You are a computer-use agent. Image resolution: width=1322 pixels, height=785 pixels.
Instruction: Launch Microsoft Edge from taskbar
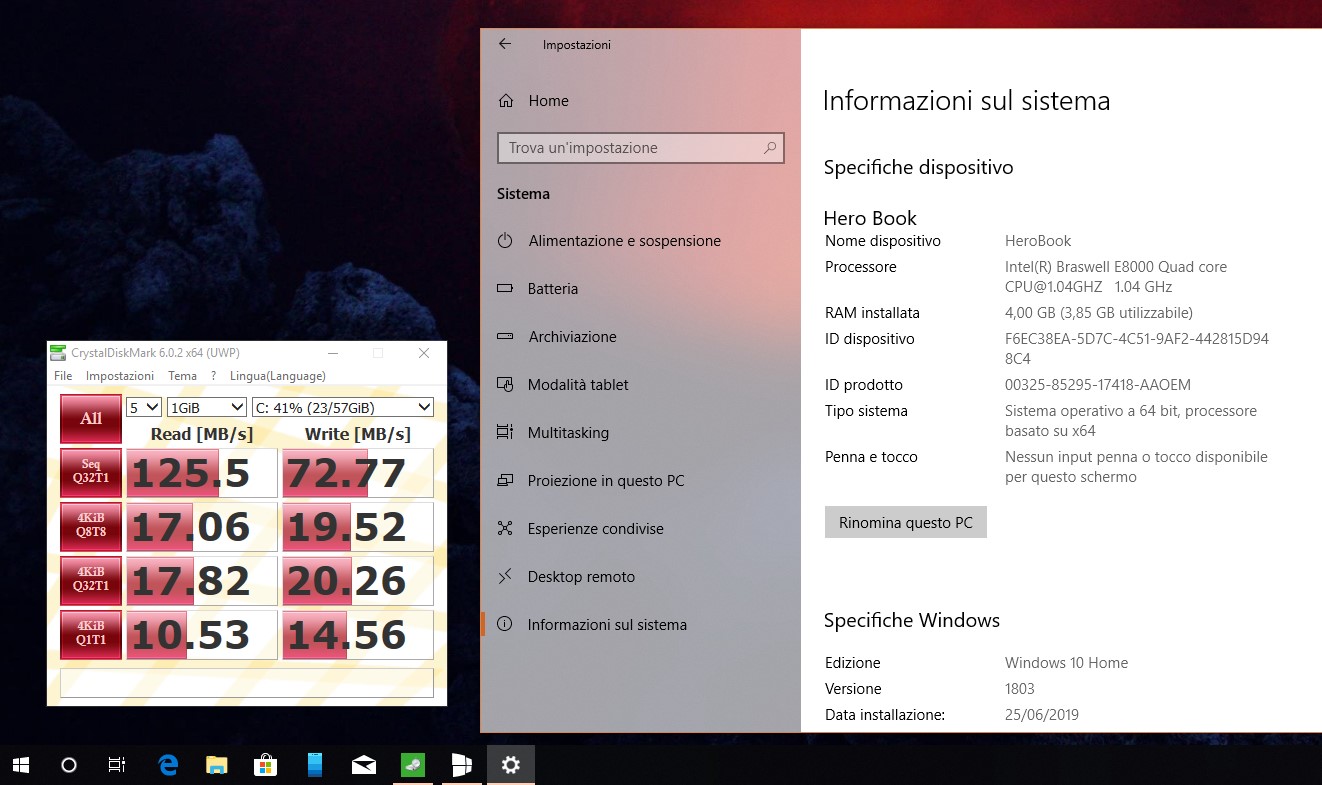168,765
